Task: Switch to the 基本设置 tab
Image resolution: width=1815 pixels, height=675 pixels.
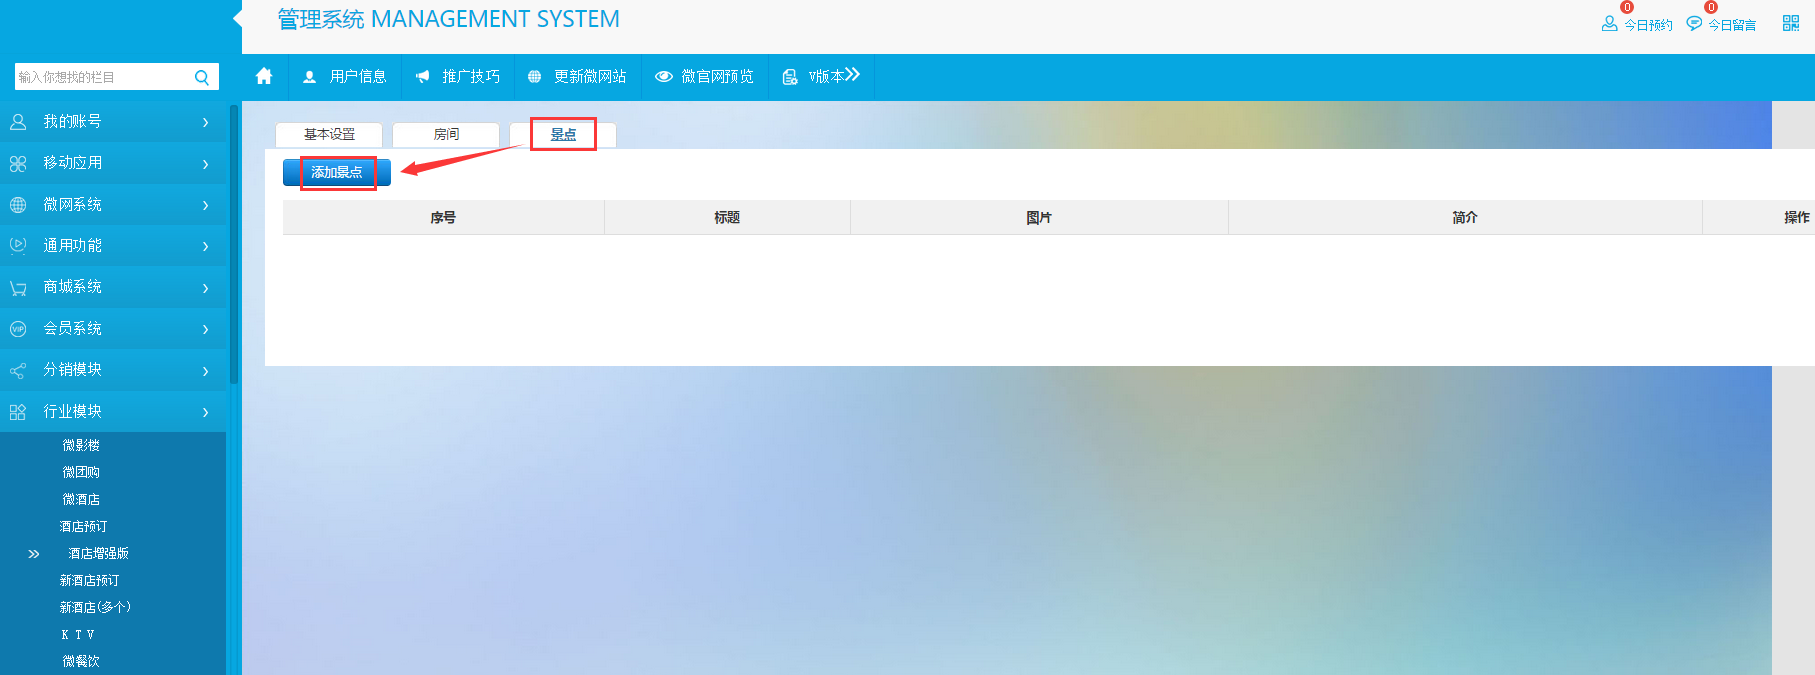Action: click(329, 135)
